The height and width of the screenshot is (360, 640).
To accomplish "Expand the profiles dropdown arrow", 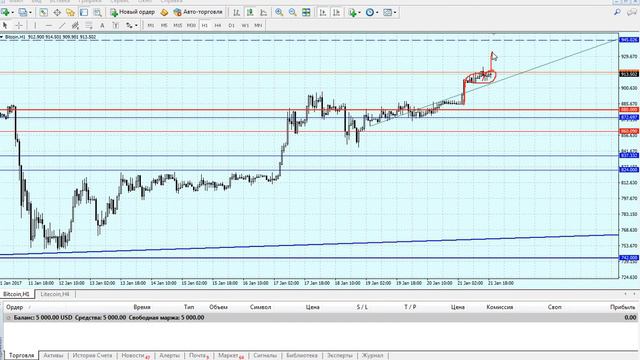I will (x=30, y=13).
